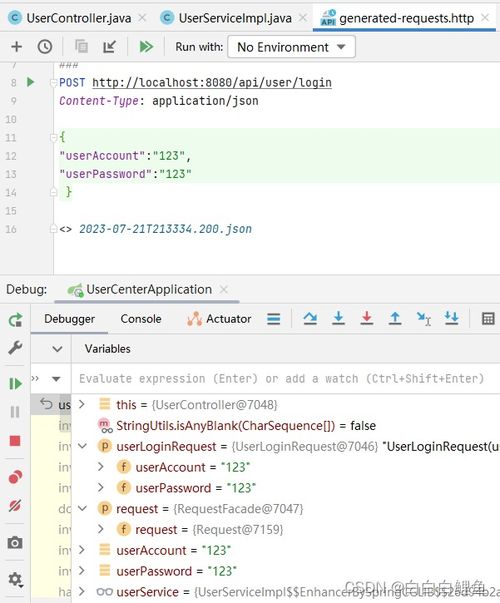The width and height of the screenshot is (500, 603).
Task: Click the Step Out debugger icon
Action: pos(395,318)
